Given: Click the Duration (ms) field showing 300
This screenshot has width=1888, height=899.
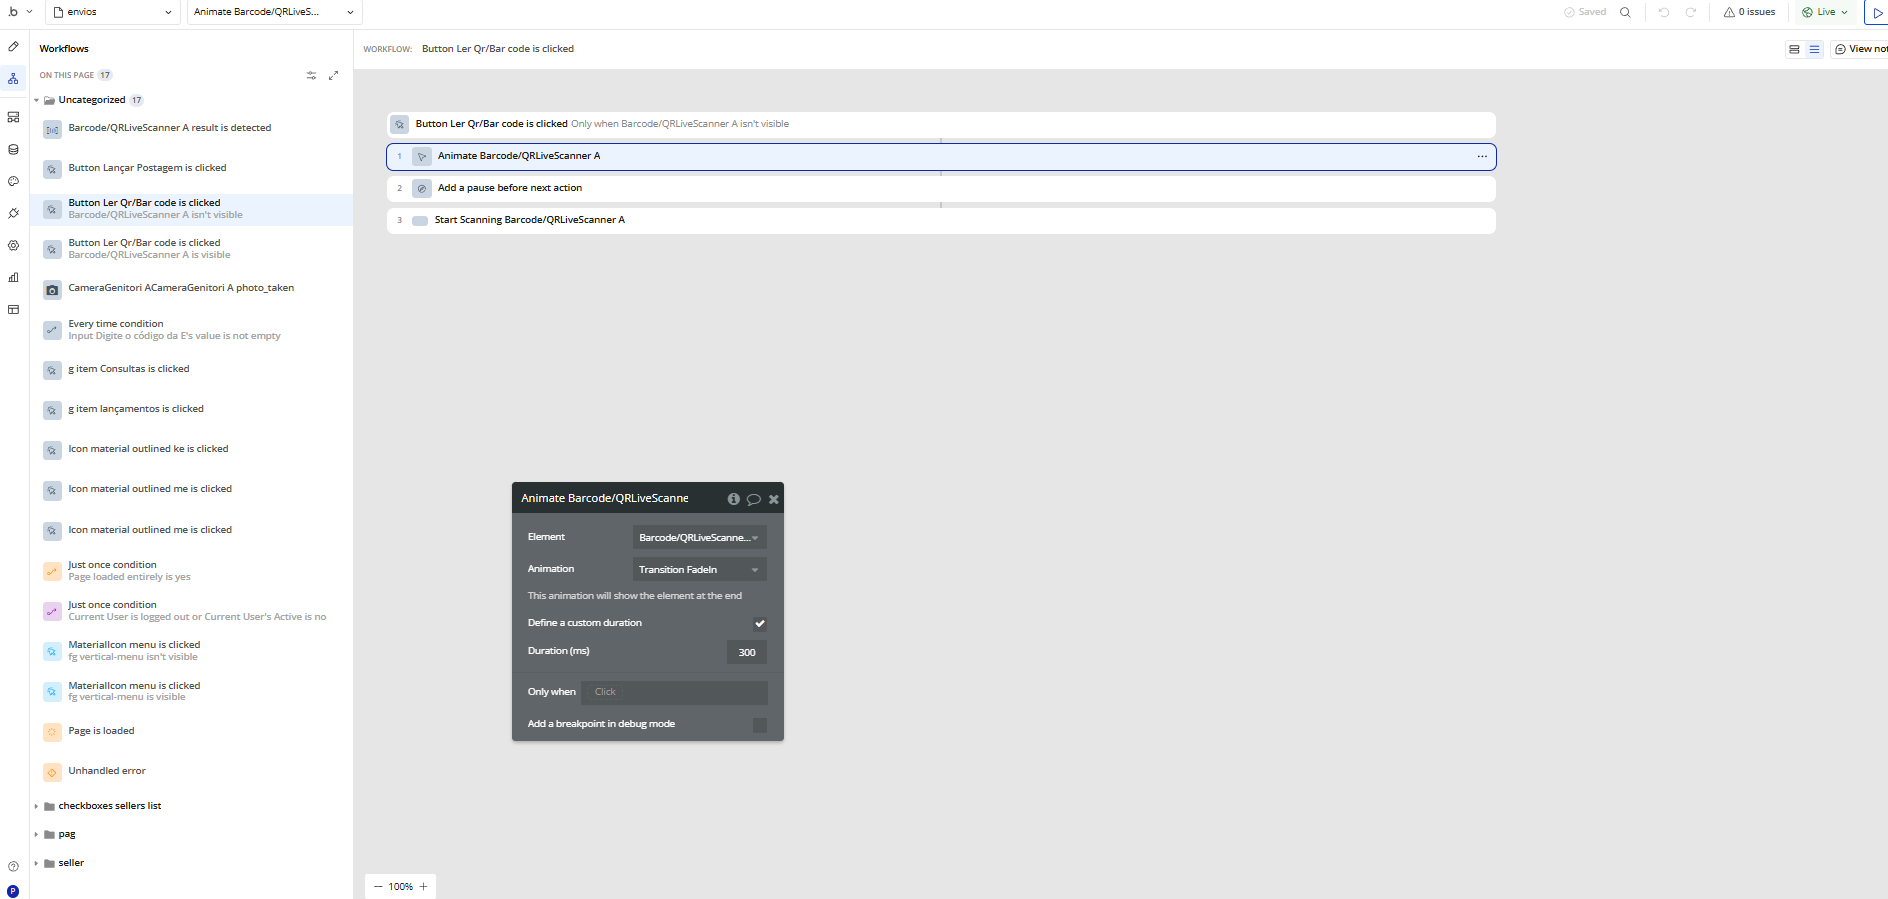Looking at the screenshot, I should (747, 652).
